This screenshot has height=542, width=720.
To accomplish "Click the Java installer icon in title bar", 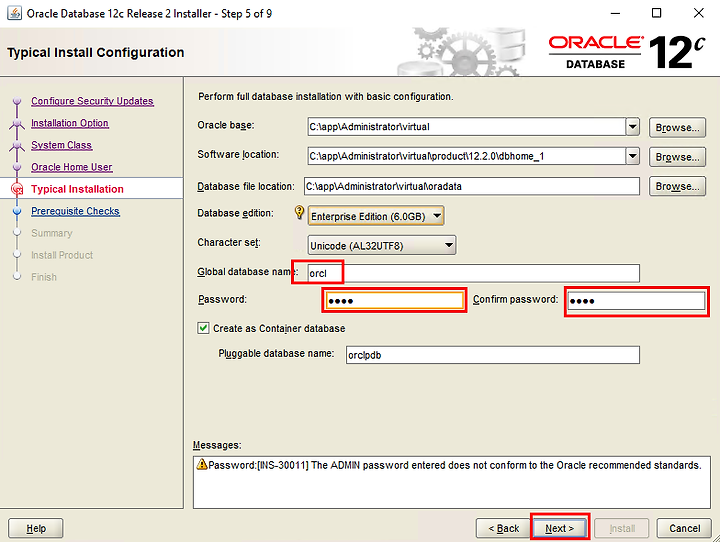I will coord(14,13).
